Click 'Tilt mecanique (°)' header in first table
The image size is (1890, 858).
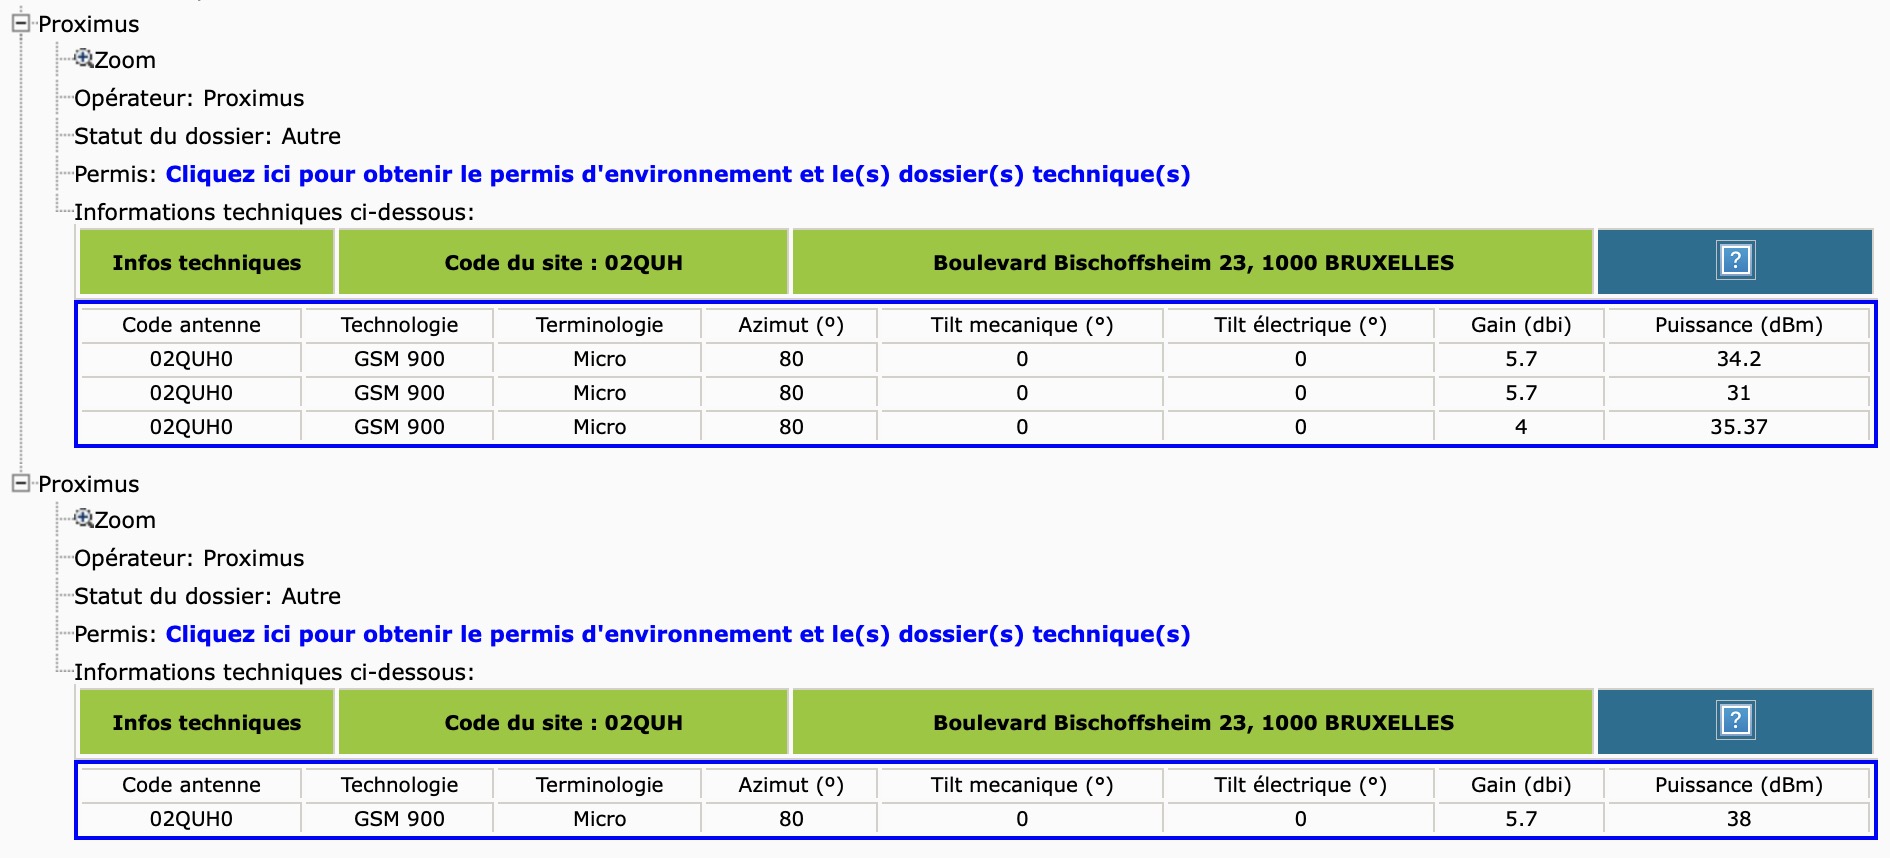tap(1022, 324)
